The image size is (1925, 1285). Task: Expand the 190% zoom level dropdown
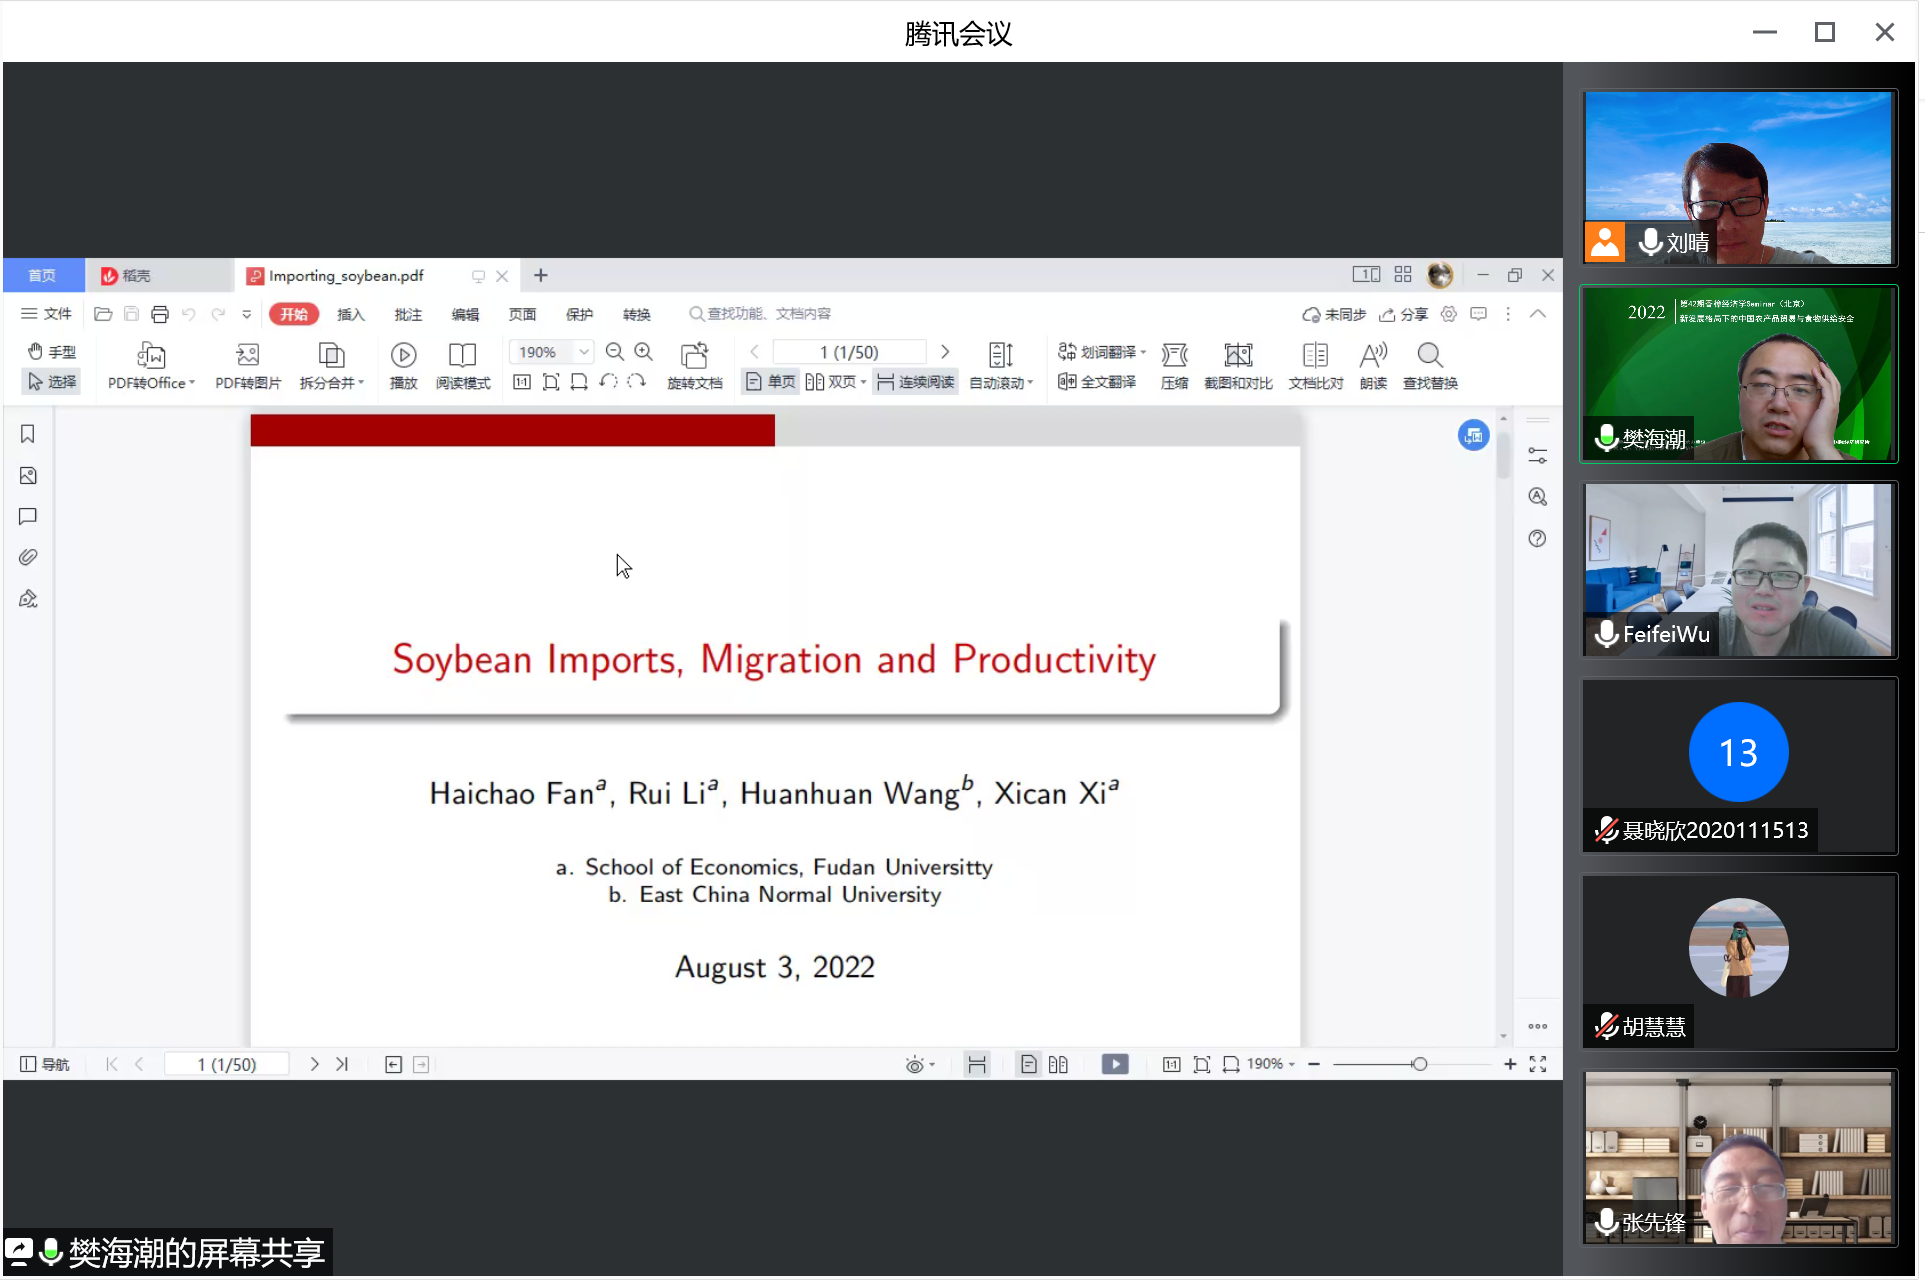pyautogui.click(x=584, y=352)
